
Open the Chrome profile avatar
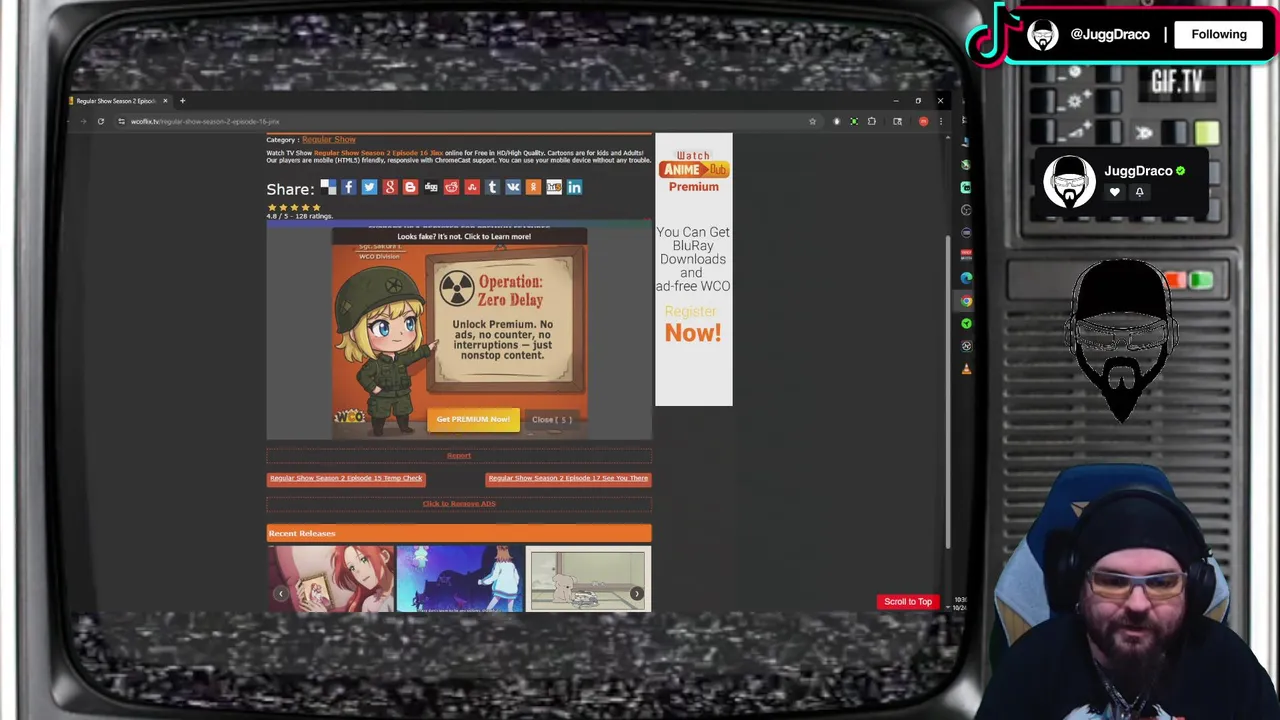click(x=923, y=121)
